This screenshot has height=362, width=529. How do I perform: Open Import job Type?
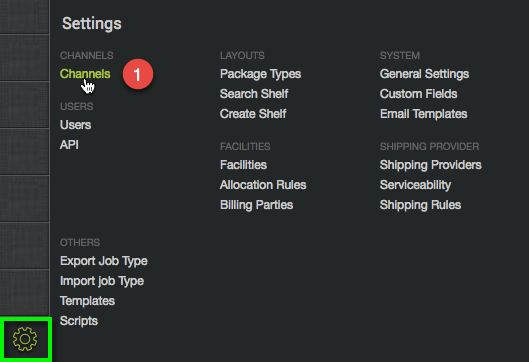(102, 281)
